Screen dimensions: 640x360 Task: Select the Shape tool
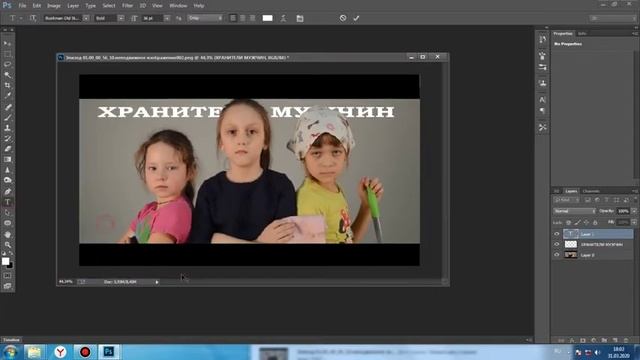7,223
